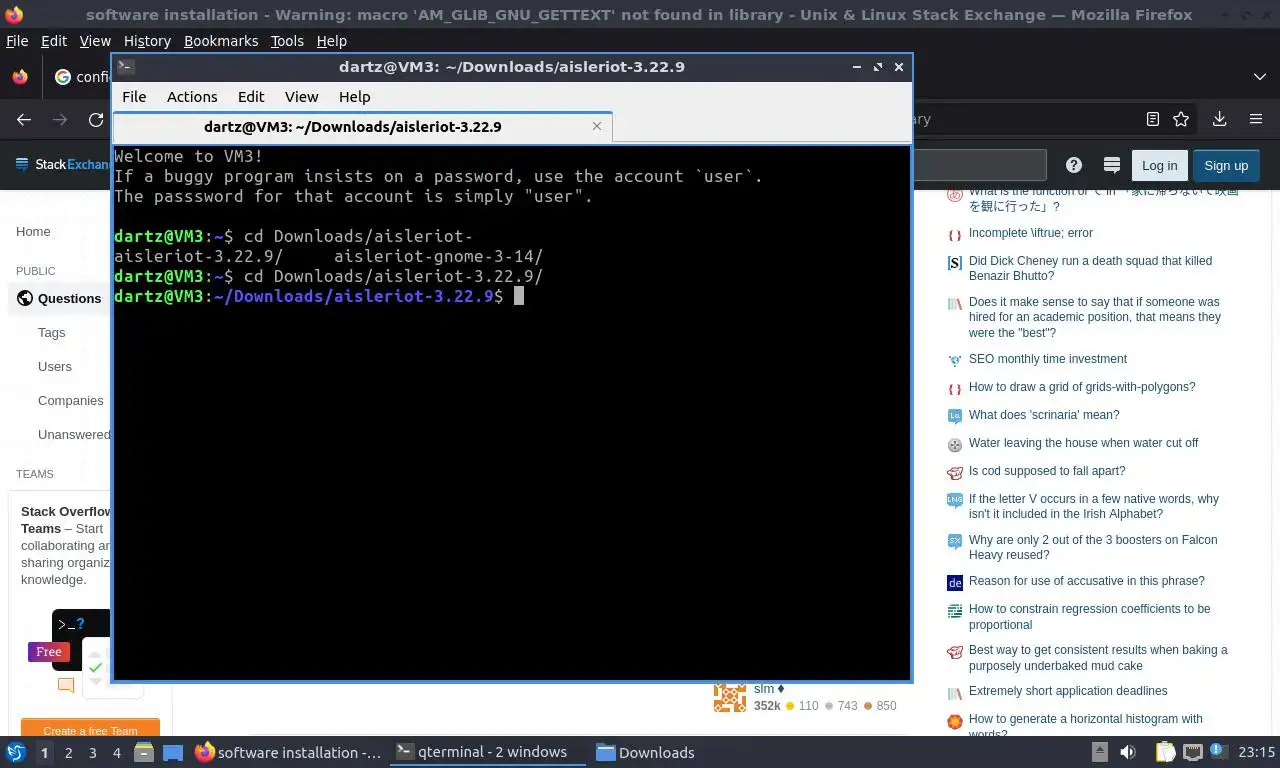Viewport: 1280px width, 768px height.
Task: Open file manager drawer icon in taskbar
Action: (x=144, y=752)
